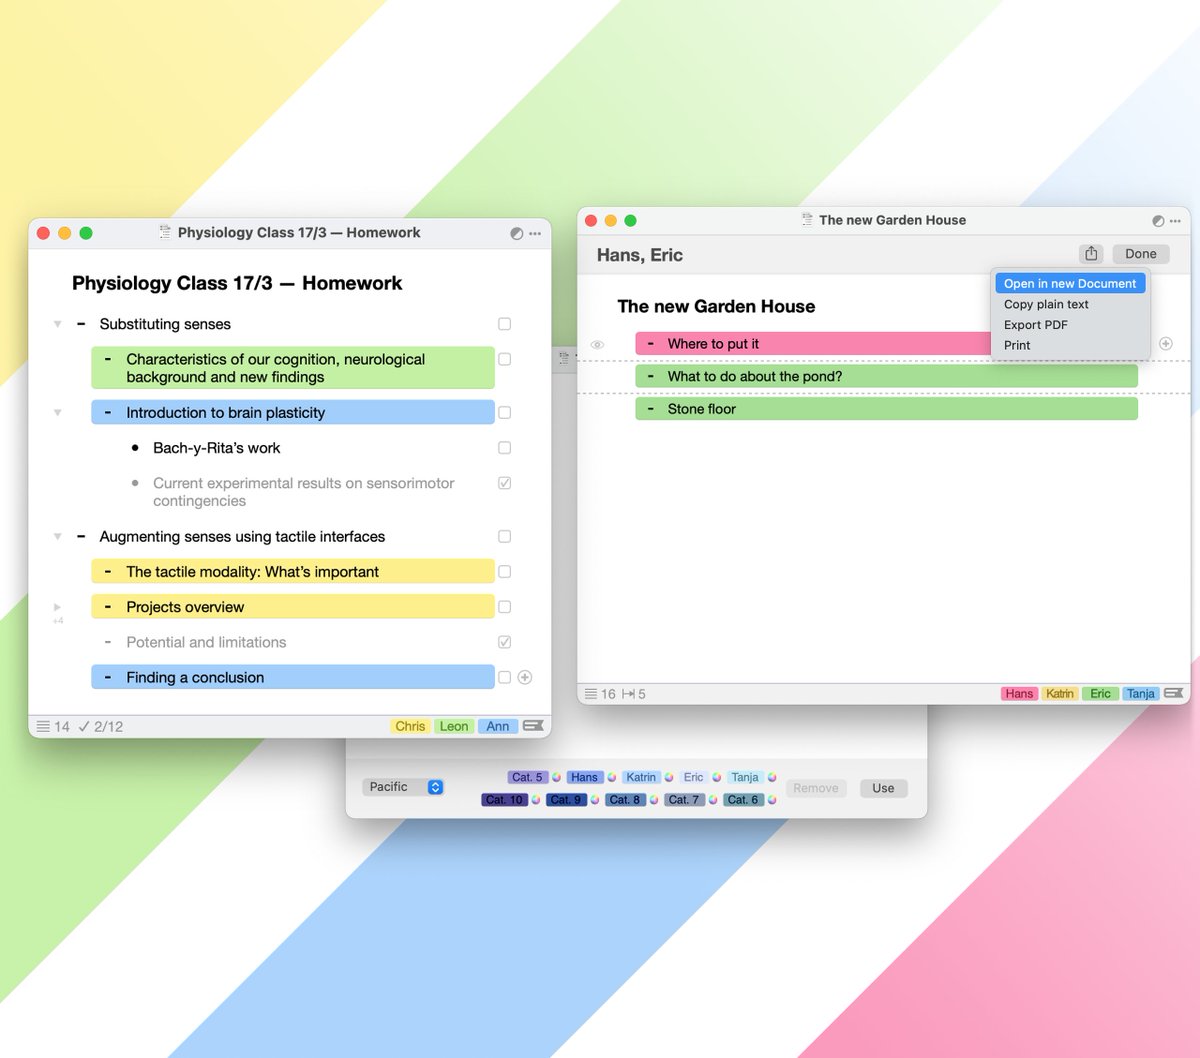Click appearance icon in Physiology window title bar
Viewport: 1200px width, 1058px height.
516,233
